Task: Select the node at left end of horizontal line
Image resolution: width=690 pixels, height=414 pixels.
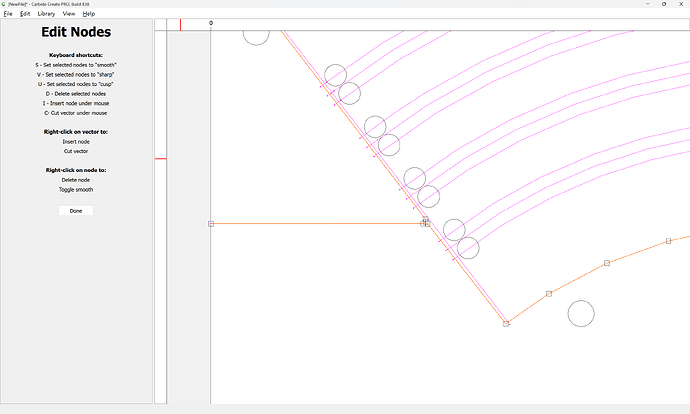Action: point(211,224)
